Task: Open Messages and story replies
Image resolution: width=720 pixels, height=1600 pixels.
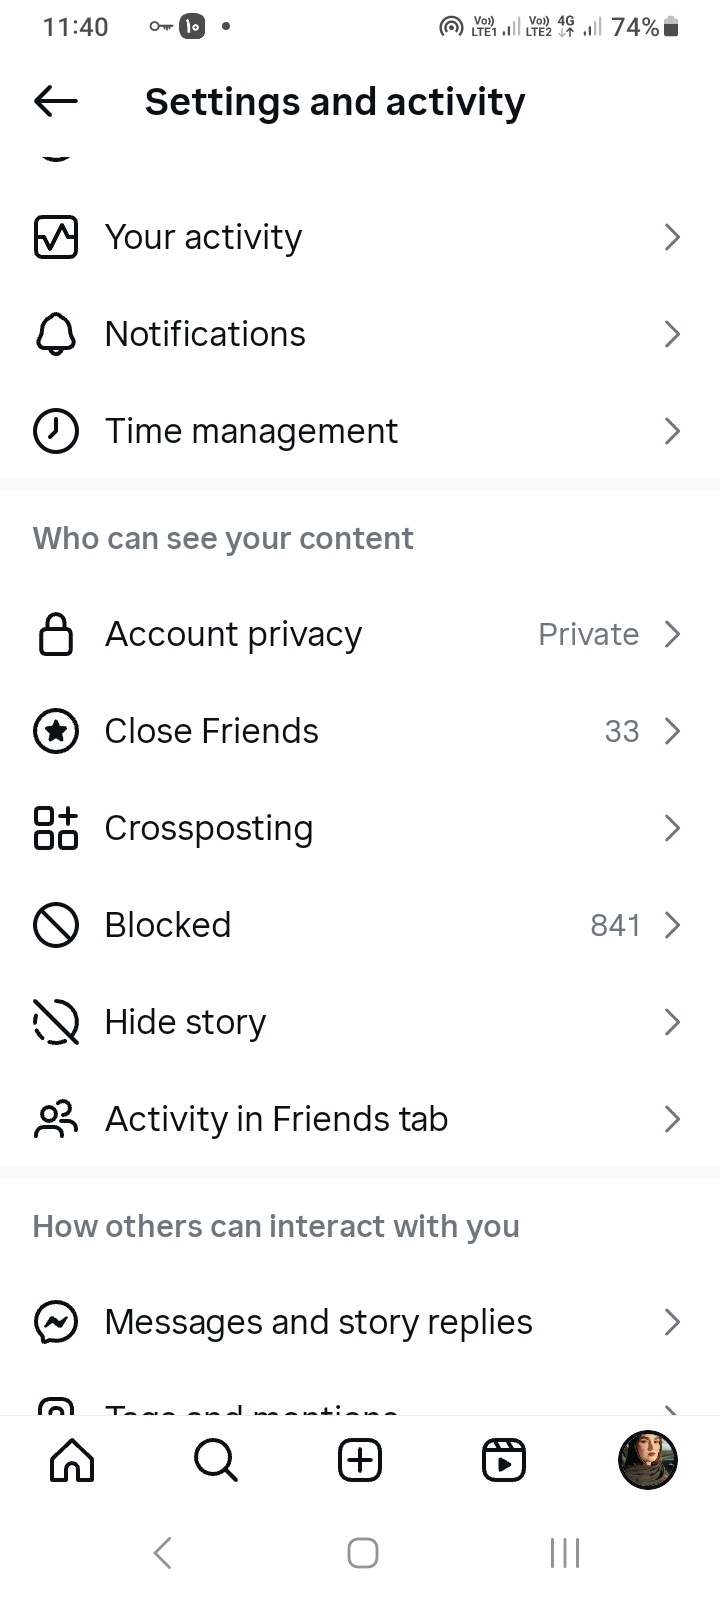Action: [x=318, y=1322]
